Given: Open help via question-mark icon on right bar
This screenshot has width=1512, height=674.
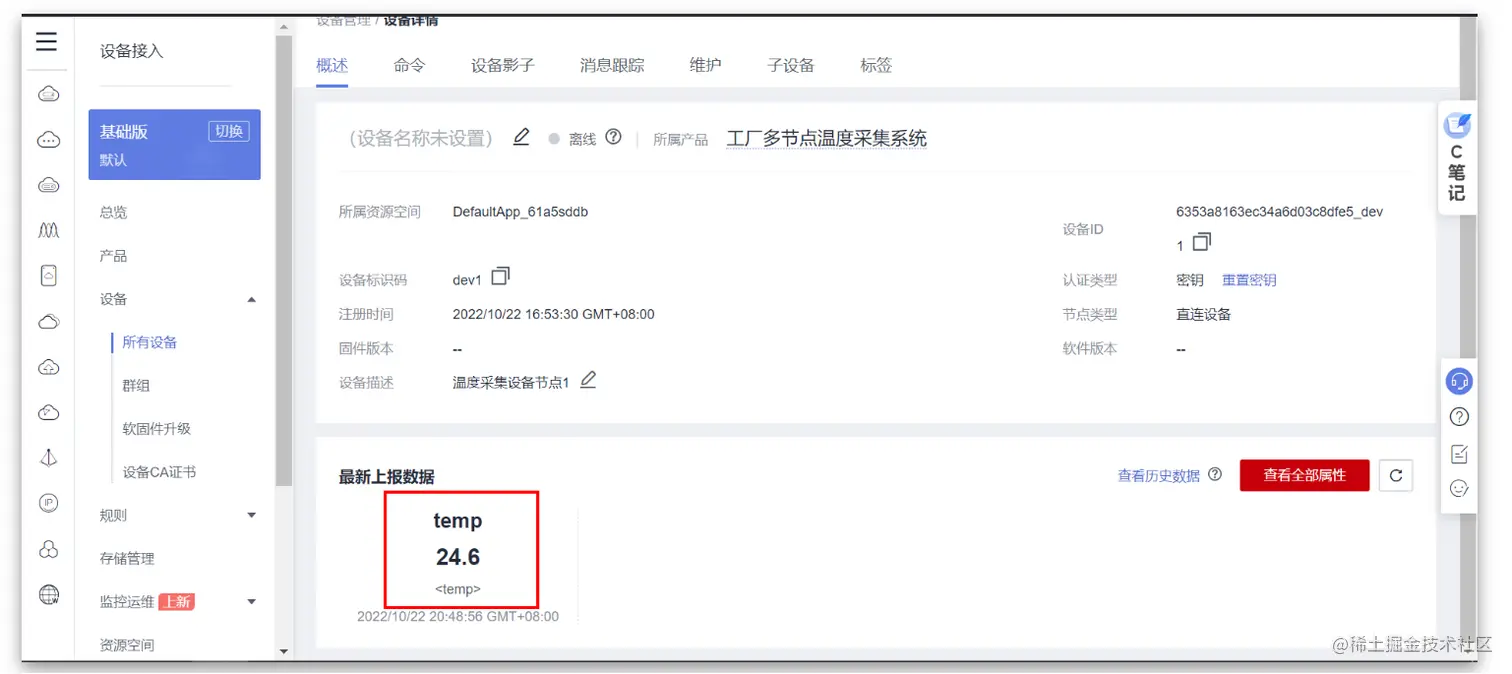Looking at the screenshot, I should pos(1459,417).
